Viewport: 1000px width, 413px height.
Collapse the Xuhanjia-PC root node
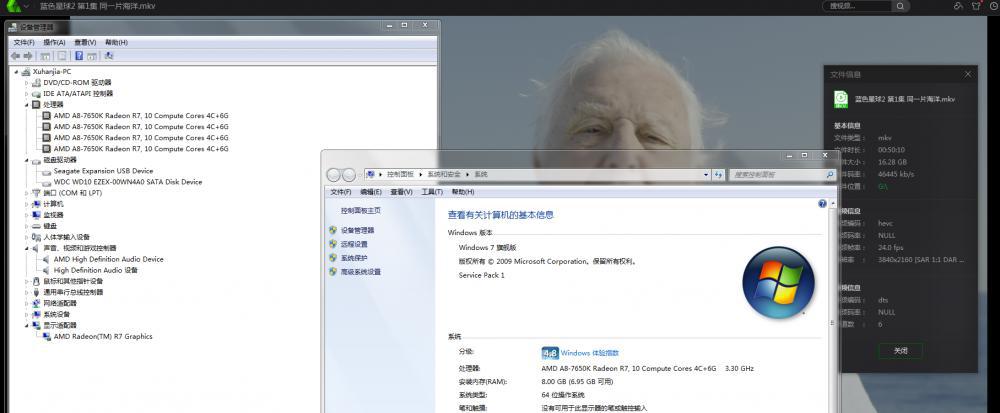point(17,72)
